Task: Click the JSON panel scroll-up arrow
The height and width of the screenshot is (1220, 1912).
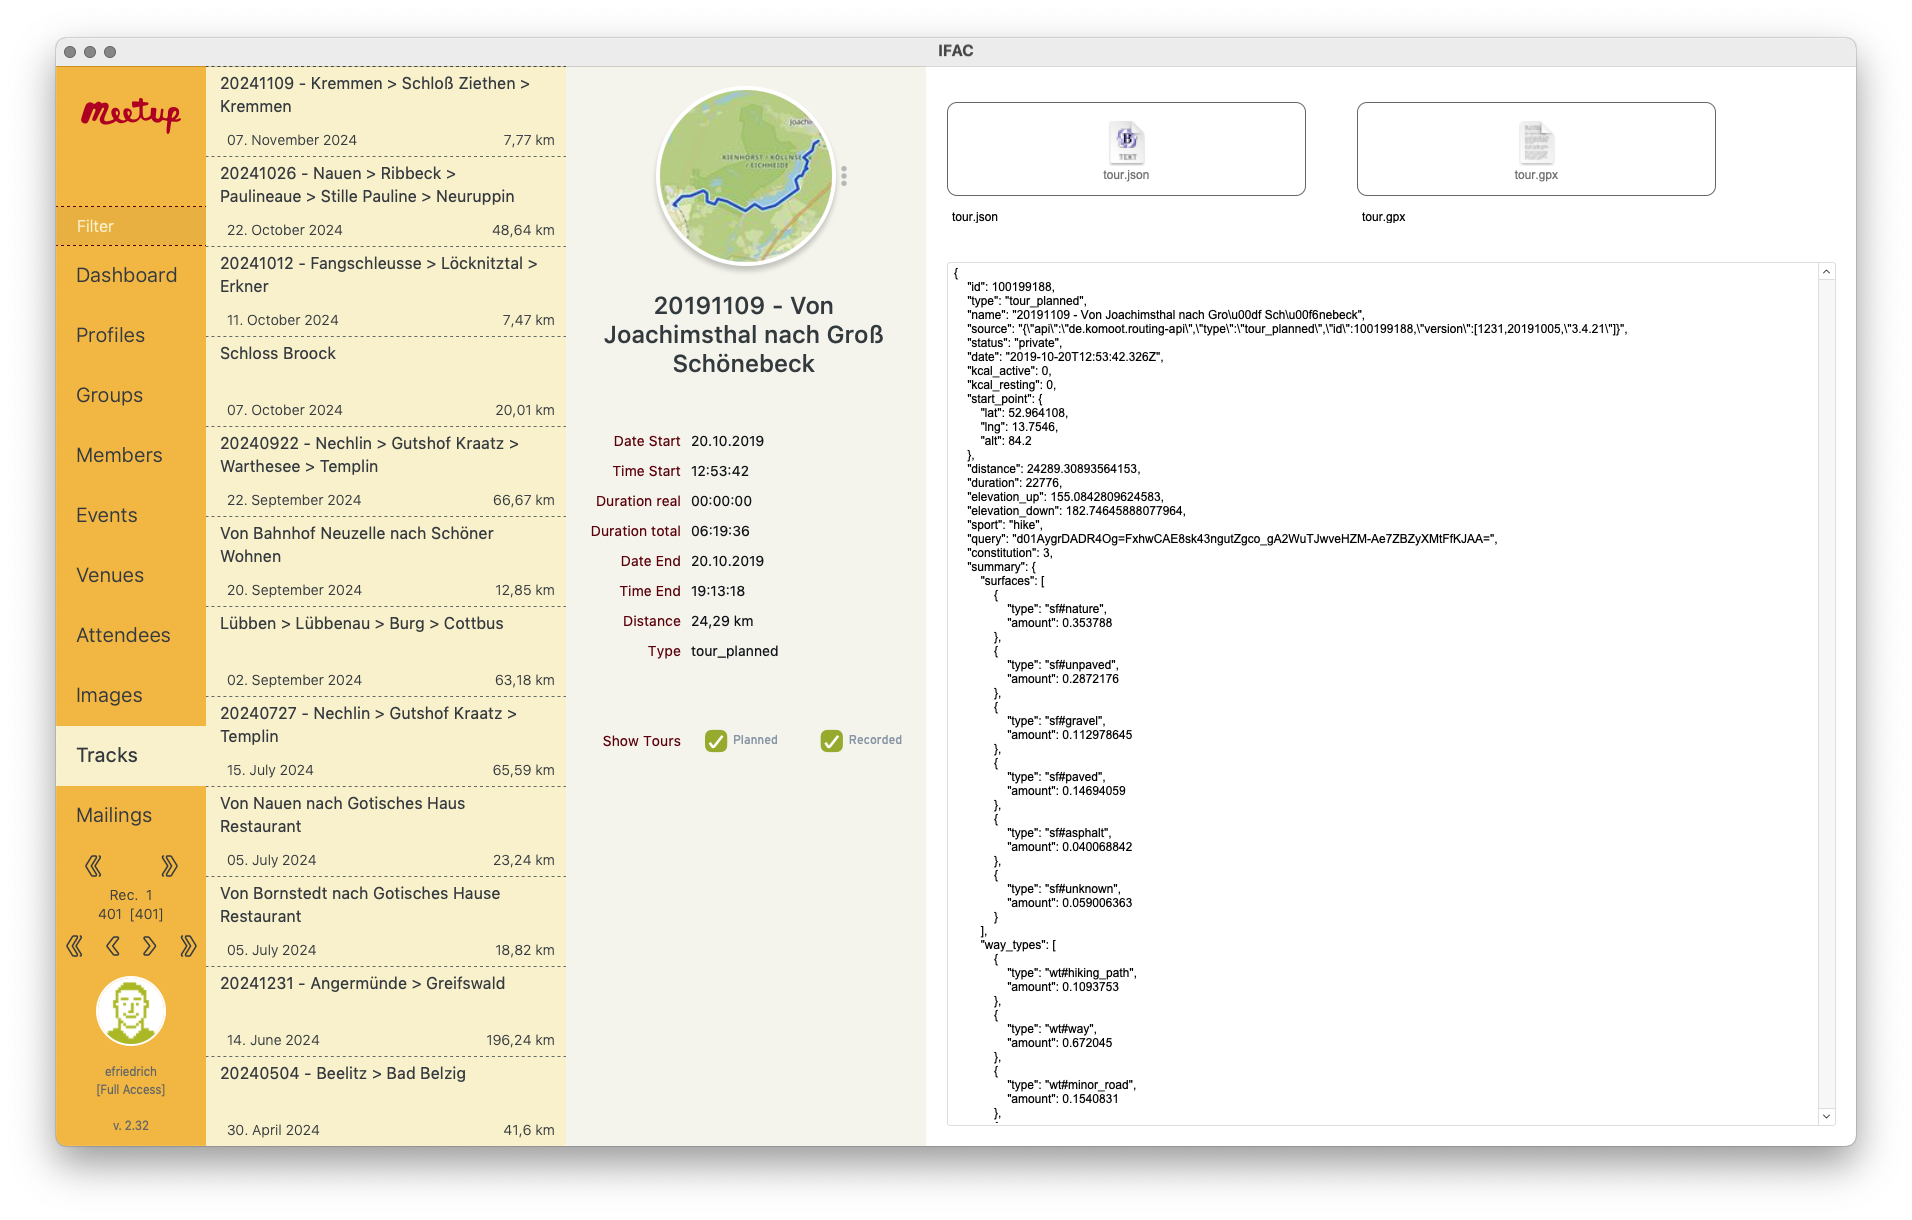Action: point(1826,272)
